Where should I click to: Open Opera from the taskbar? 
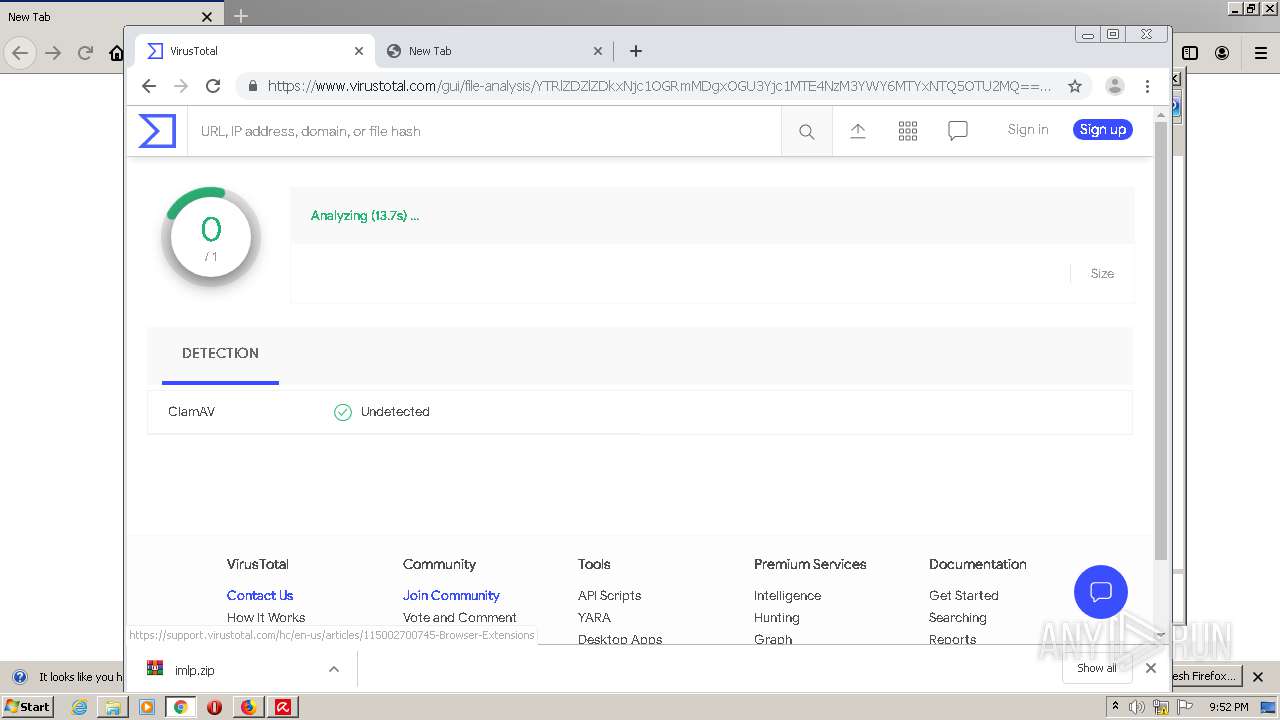tap(214, 707)
